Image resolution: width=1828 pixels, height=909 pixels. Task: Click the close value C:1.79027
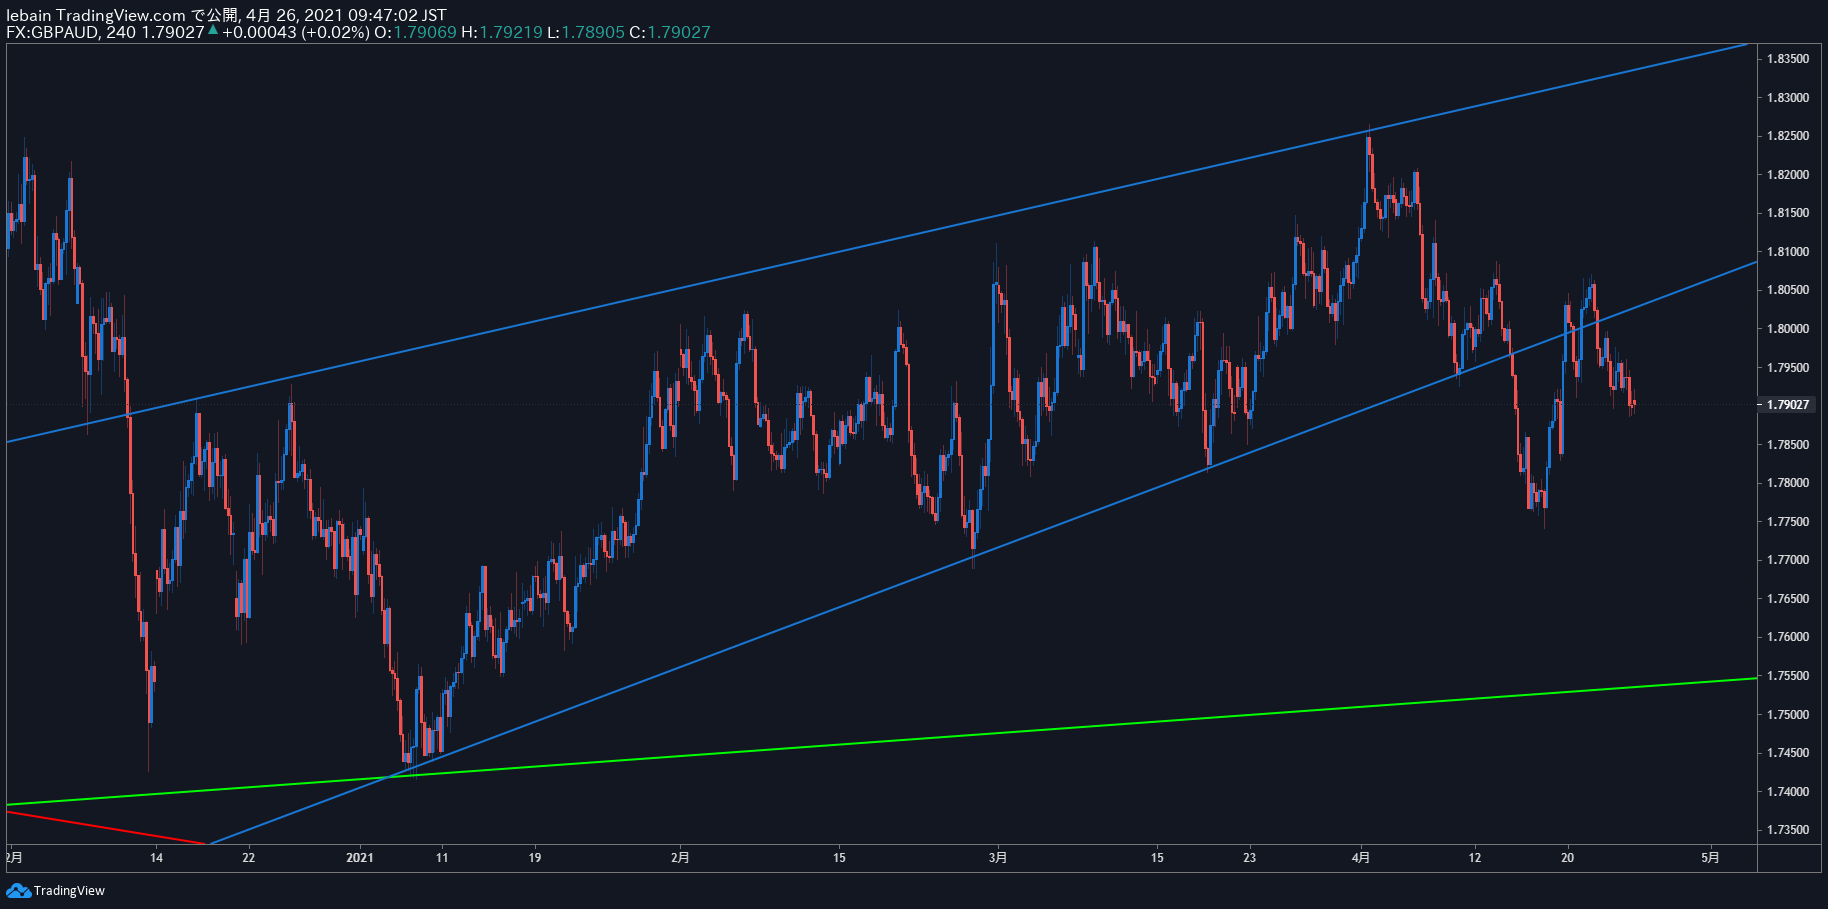(x=670, y=32)
